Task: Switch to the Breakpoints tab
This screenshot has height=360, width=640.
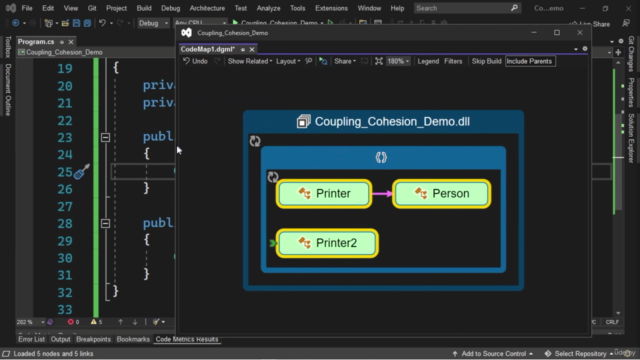Action: [x=93, y=339]
